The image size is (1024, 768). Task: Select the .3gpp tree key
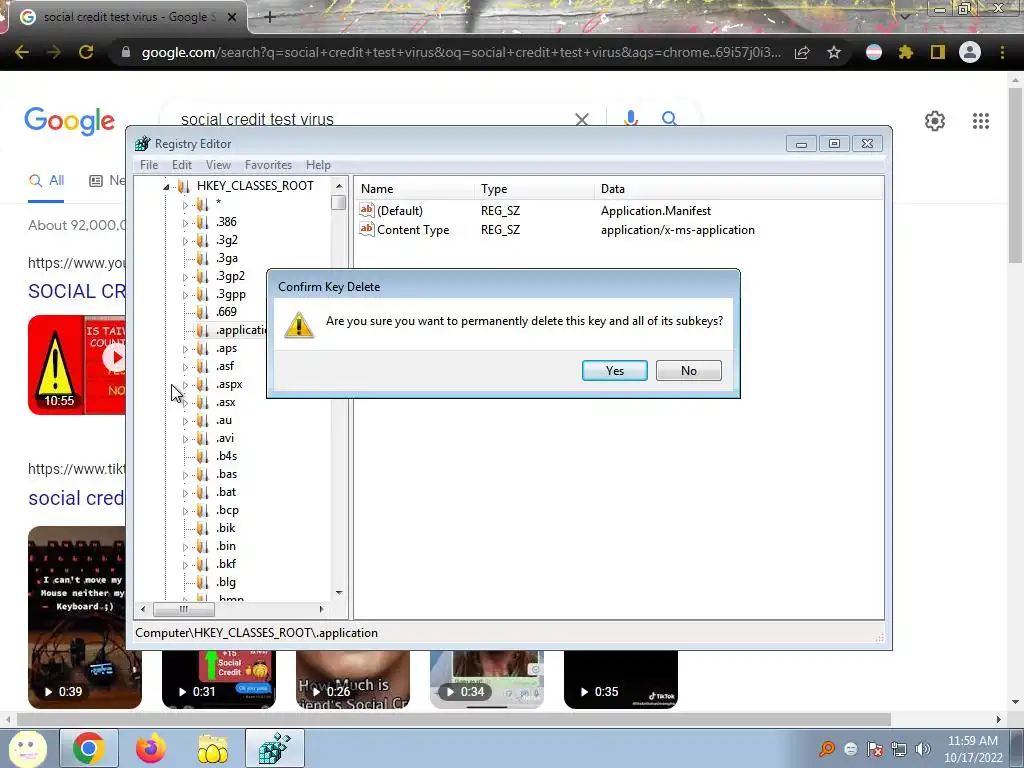[231, 295]
